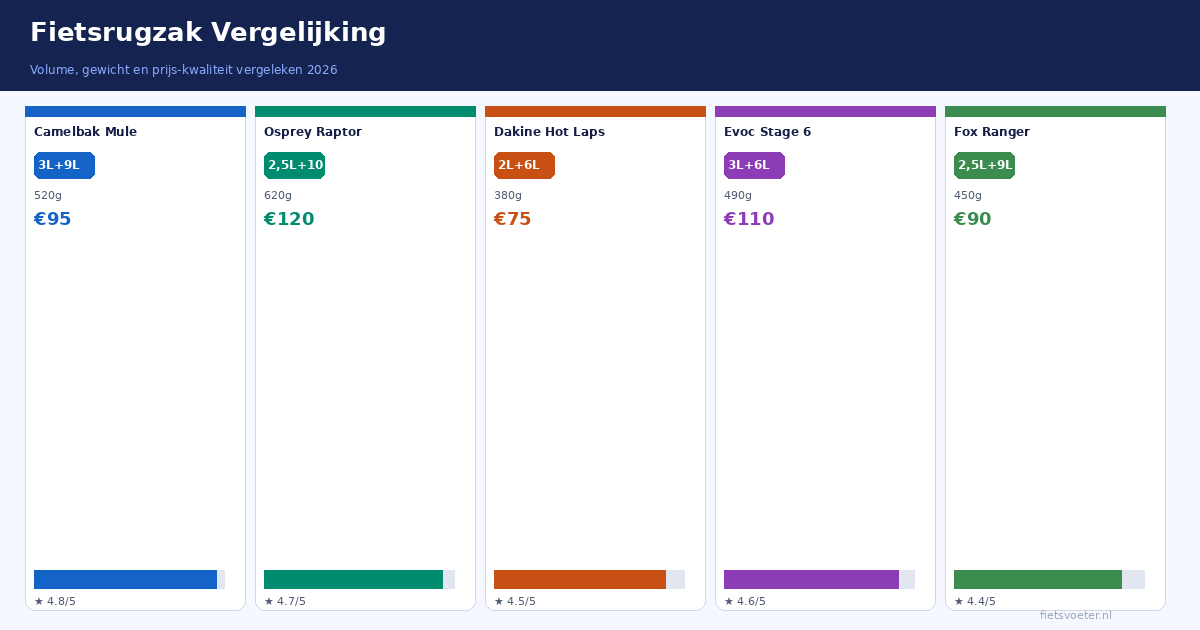This screenshot has height=630, width=1200.
Task: Click the €75 price
Action: point(513,219)
